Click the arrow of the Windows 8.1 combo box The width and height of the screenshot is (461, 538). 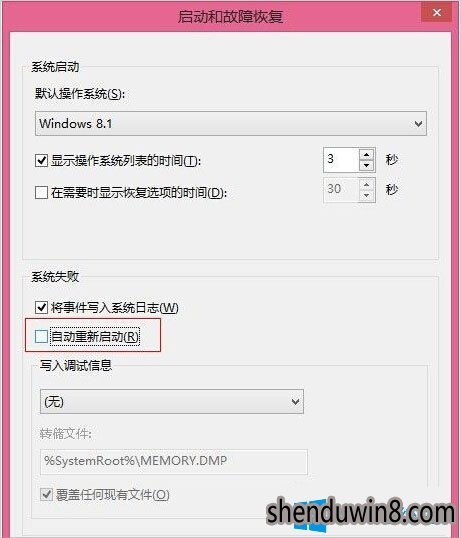coord(418,124)
